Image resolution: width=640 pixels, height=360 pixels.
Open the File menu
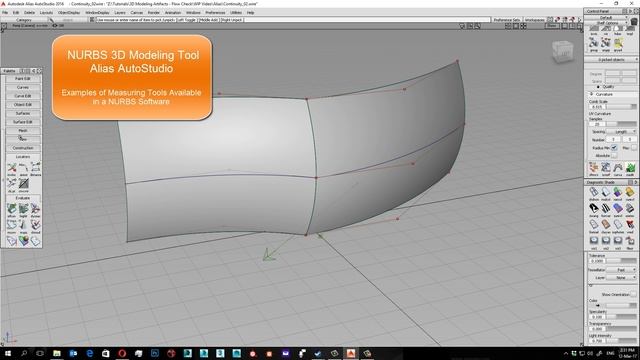tap(5, 13)
